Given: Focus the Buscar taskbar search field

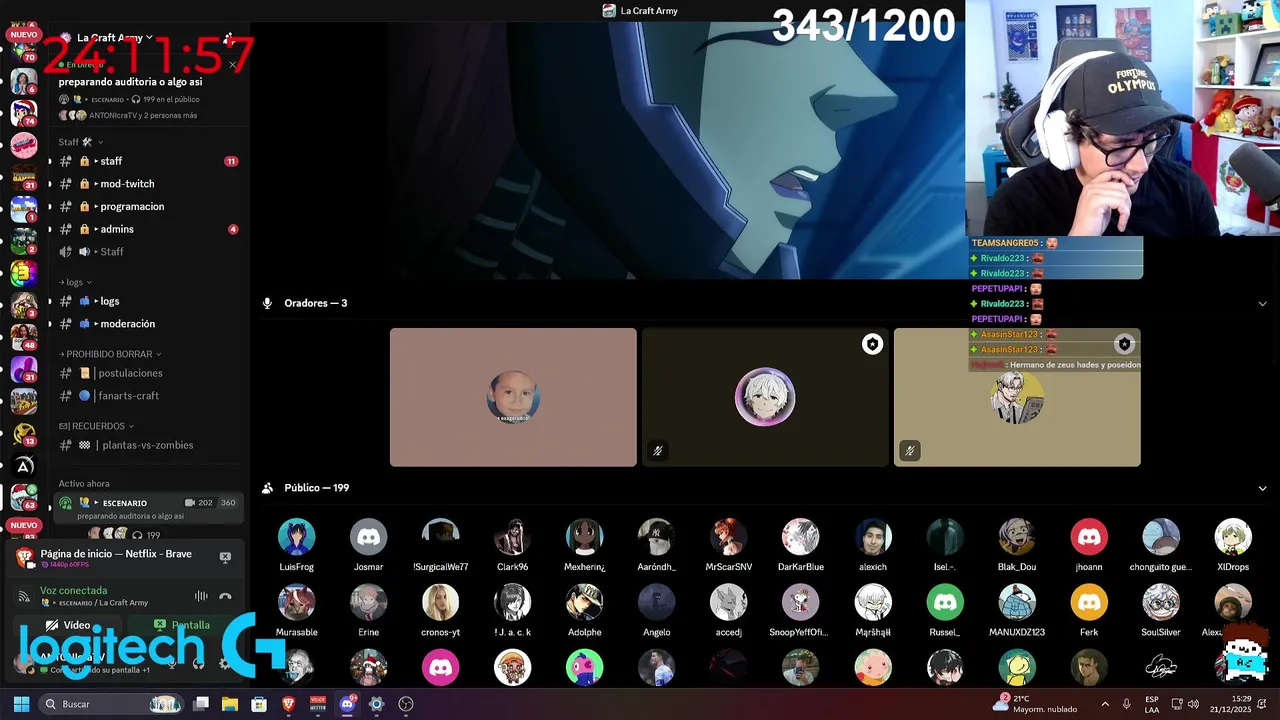Looking at the screenshot, I should 112,704.
